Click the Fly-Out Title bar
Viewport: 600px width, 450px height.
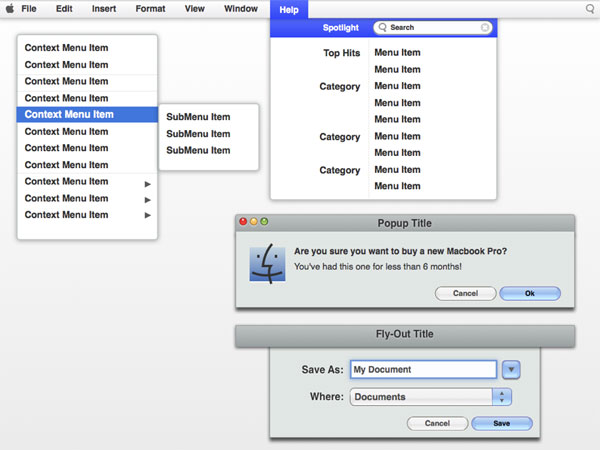coord(405,336)
